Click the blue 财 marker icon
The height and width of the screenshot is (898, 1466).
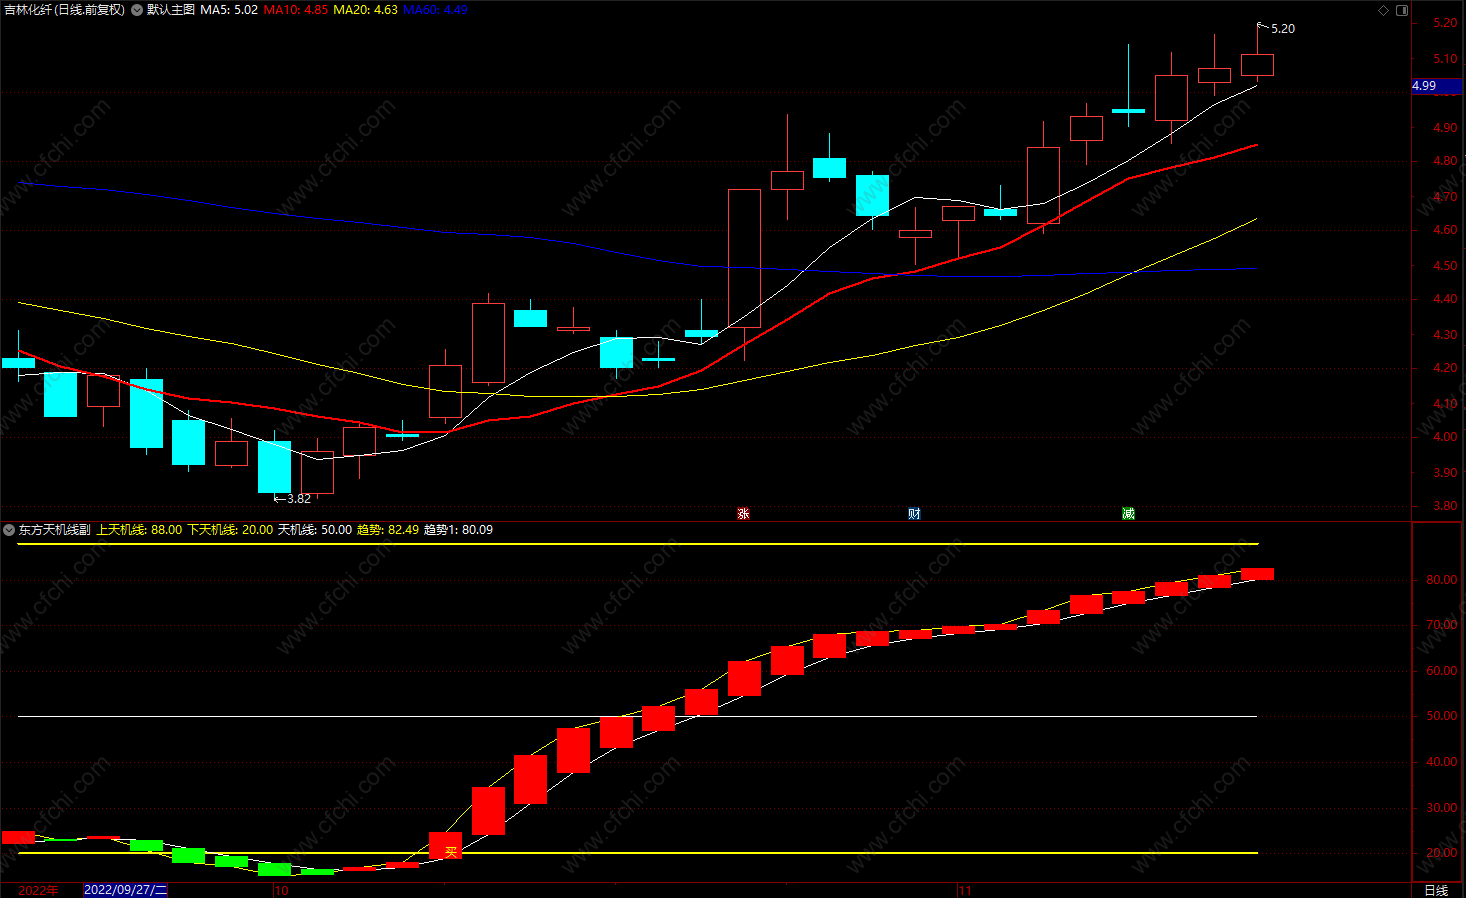pos(914,513)
